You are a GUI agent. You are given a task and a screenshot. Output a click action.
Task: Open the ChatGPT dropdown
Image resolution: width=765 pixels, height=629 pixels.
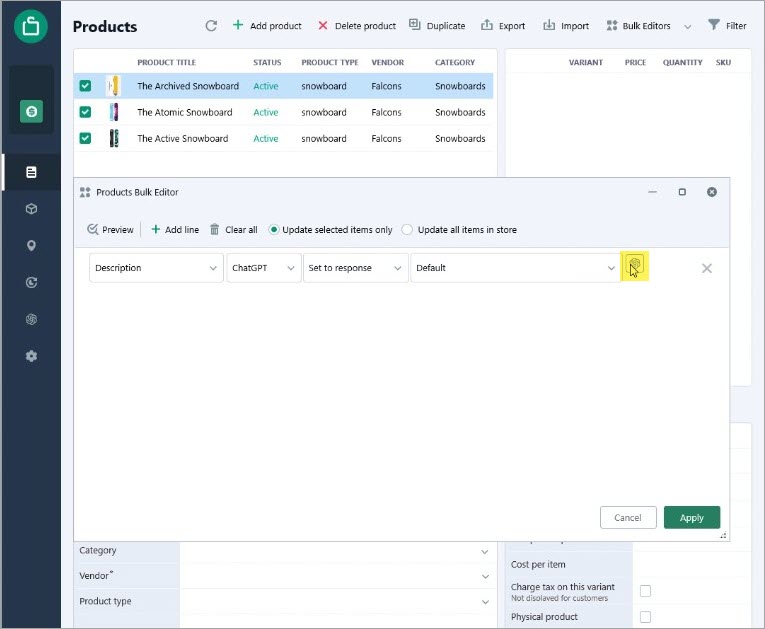263,268
